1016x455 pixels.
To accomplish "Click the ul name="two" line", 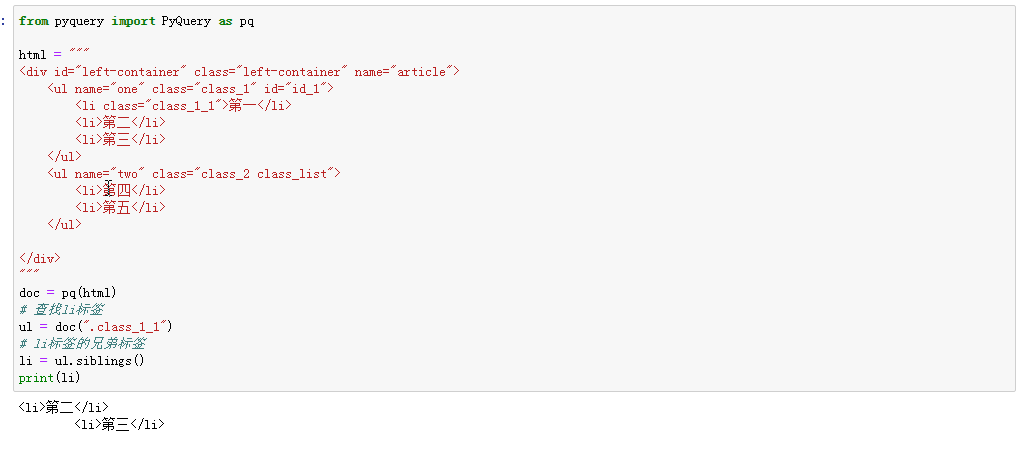I will click(194, 174).
